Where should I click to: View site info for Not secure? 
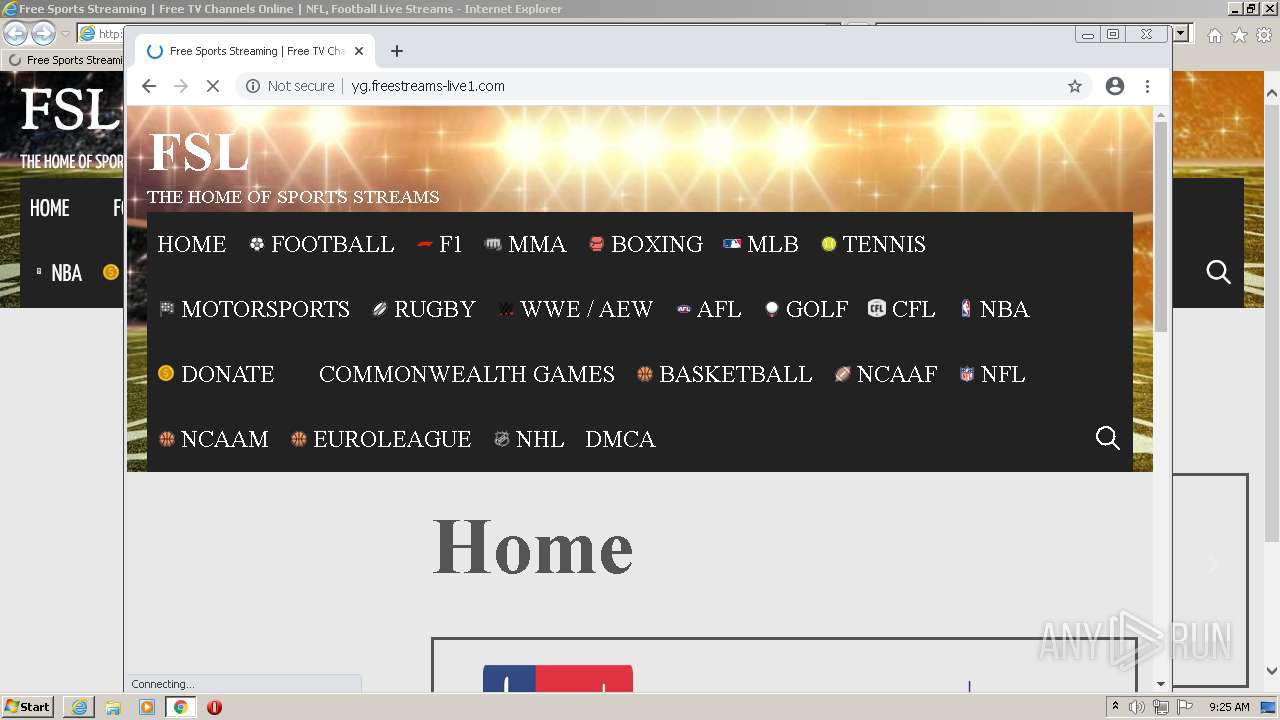coord(290,86)
